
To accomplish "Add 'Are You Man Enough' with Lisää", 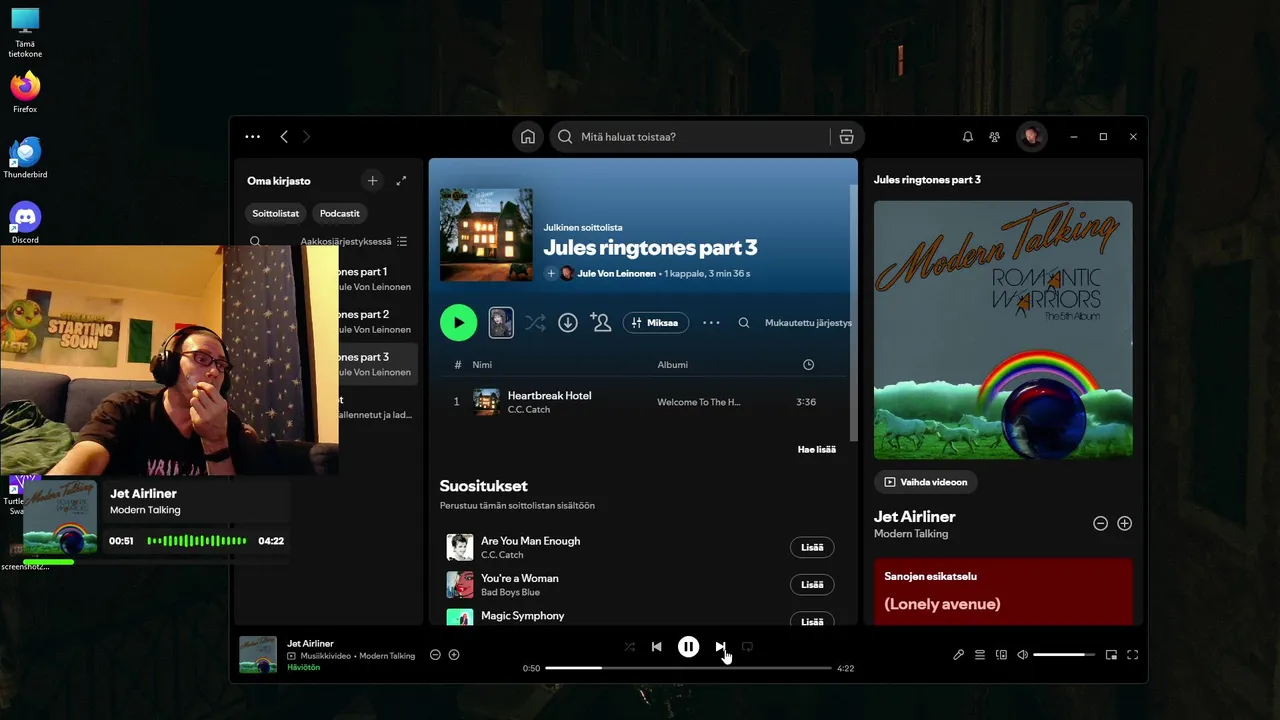I will click(x=812, y=547).
